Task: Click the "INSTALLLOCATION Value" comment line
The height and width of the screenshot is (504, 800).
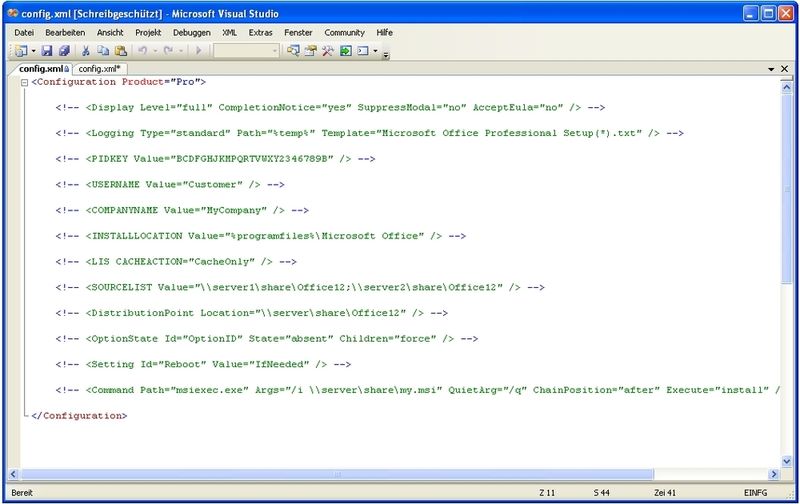Action: coord(261,236)
